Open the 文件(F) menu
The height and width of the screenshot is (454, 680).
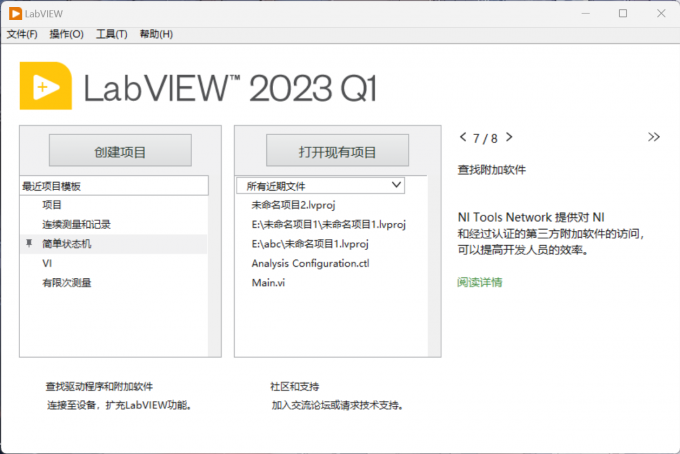(22, 34)
